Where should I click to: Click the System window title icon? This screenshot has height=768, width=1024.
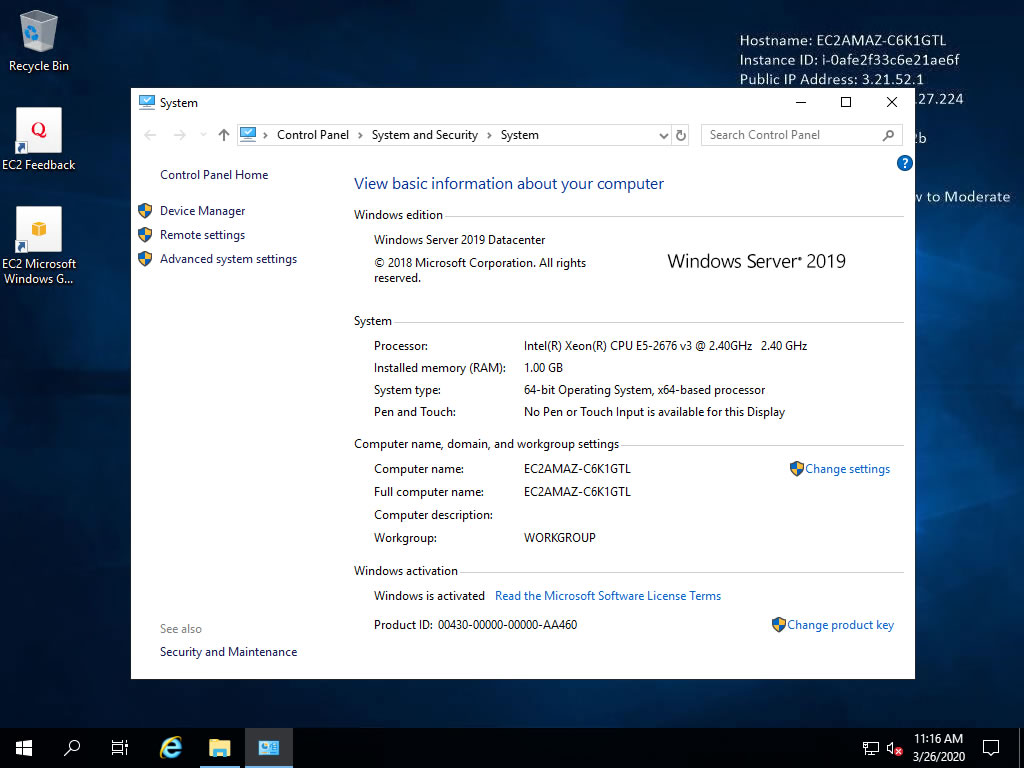click(147, 102)
